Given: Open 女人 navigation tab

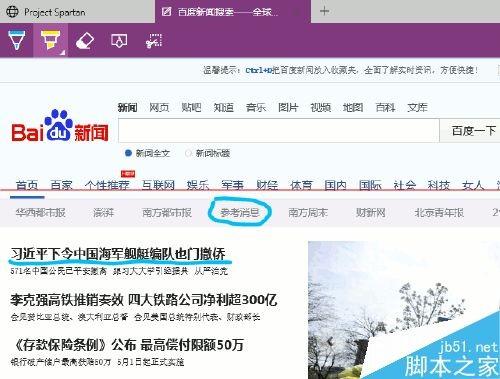Looking at the screenshot, I should pos(473,185).
